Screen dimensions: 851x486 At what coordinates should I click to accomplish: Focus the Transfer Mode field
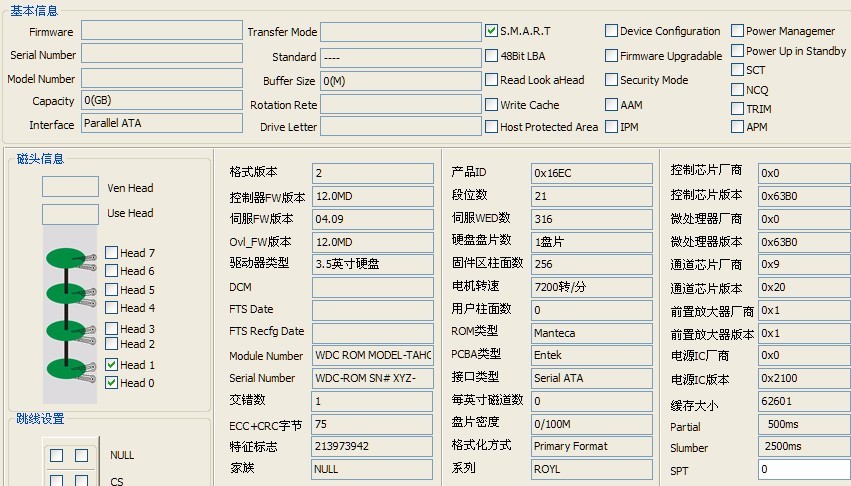pyautogui.click(x=401, y=31)
